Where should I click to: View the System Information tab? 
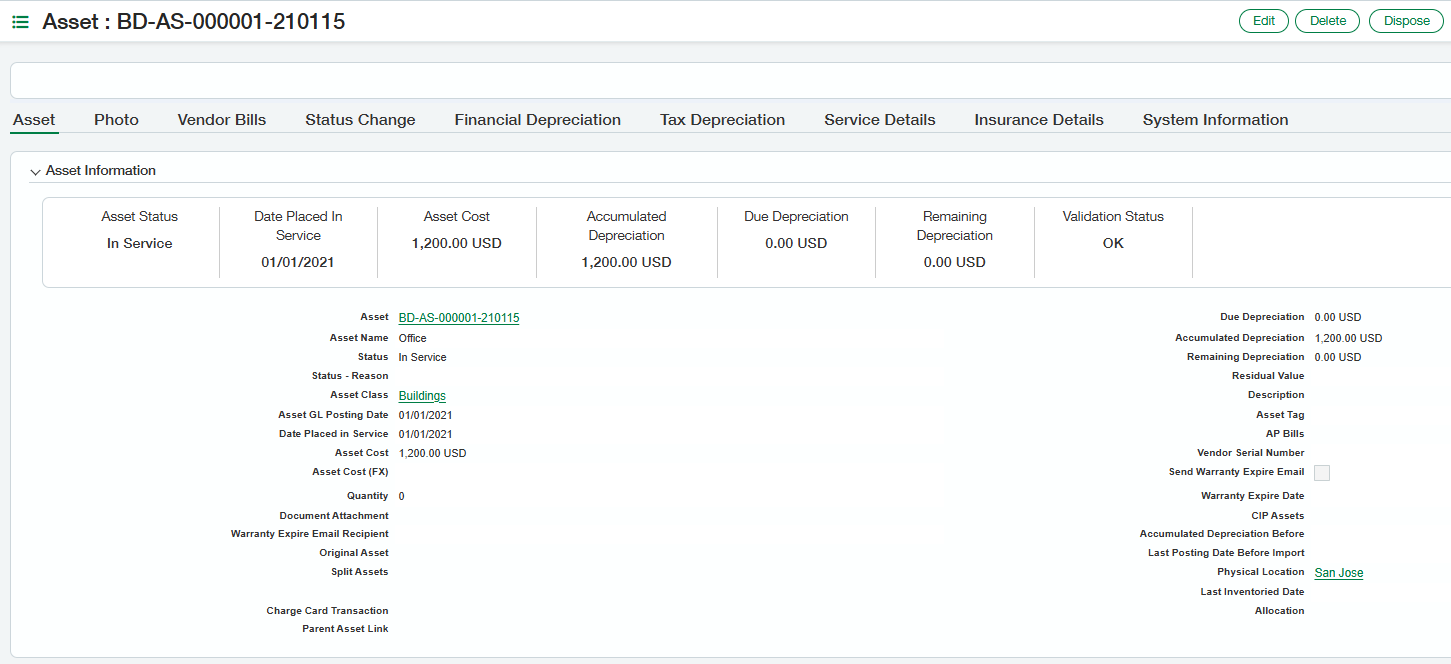1215,119
